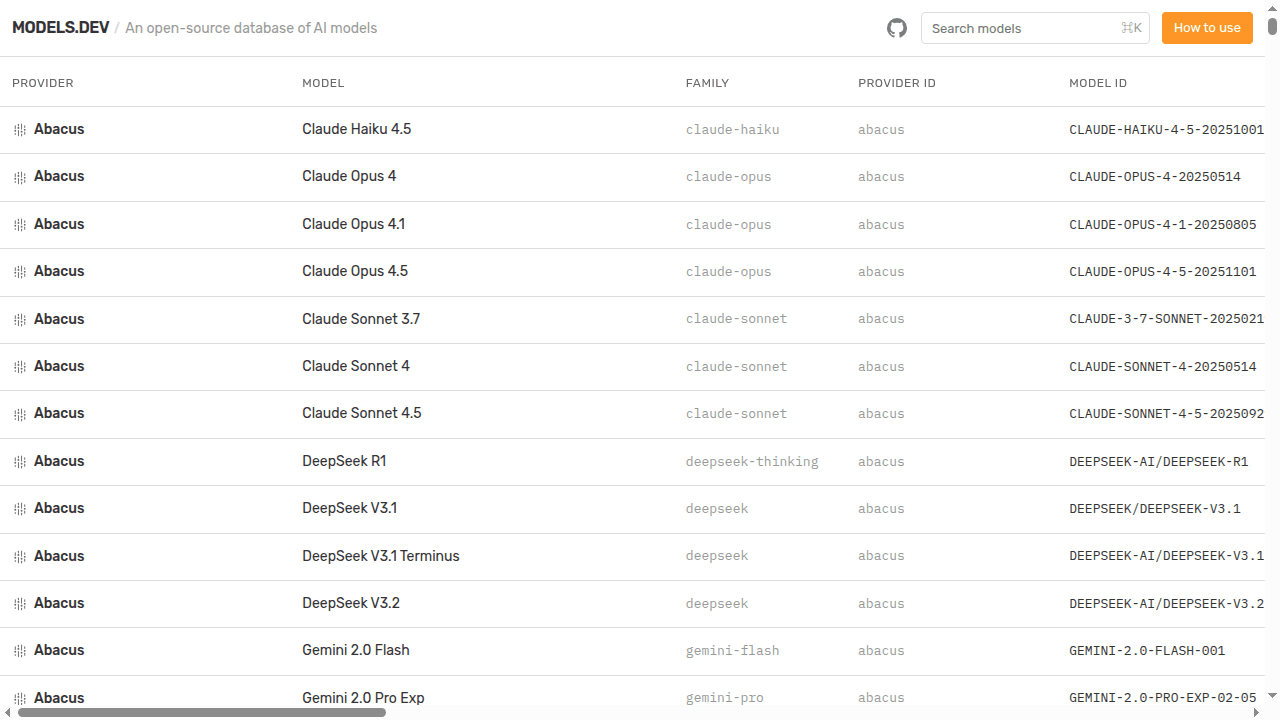This screenshot has width=1280, height=720.
Task: Click Abacus provider icon beside DeepSeek V3.2
Action: tap(19, 604)
